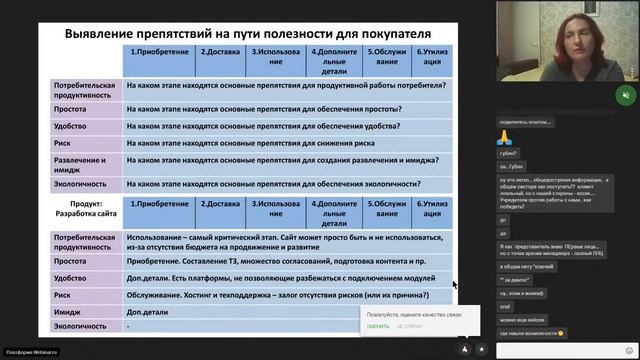This screenshot has height=360, width=640.
Task: Click slide title 'Выявление препятствий на пути полезности'
Action: tap(248, 33)
